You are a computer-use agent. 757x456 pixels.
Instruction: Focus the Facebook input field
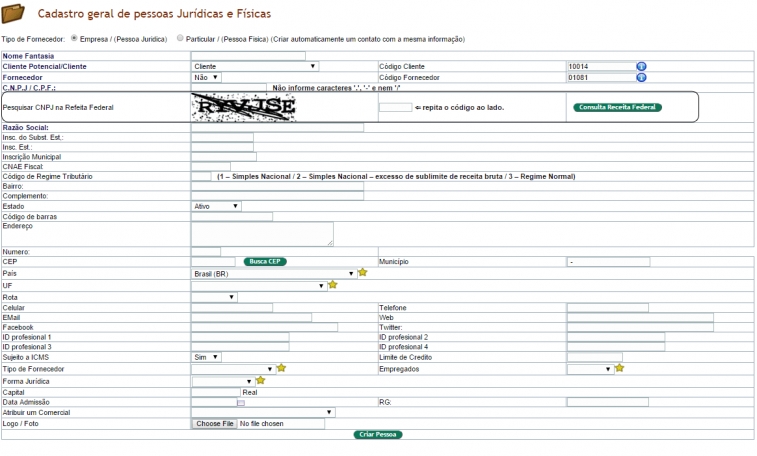click(x=265, y=327)
